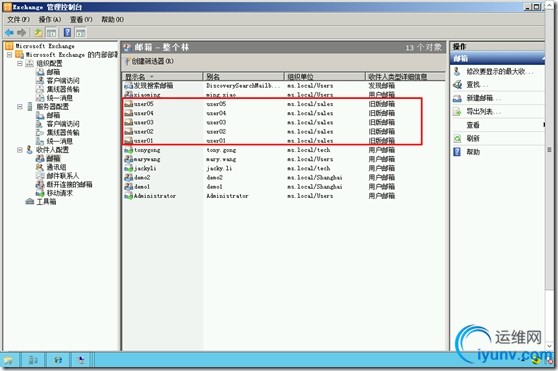This screenshot has width=558, height=371.
Task: Select 邮箱 under 服务器配置
Action: (x=53, y=115)
